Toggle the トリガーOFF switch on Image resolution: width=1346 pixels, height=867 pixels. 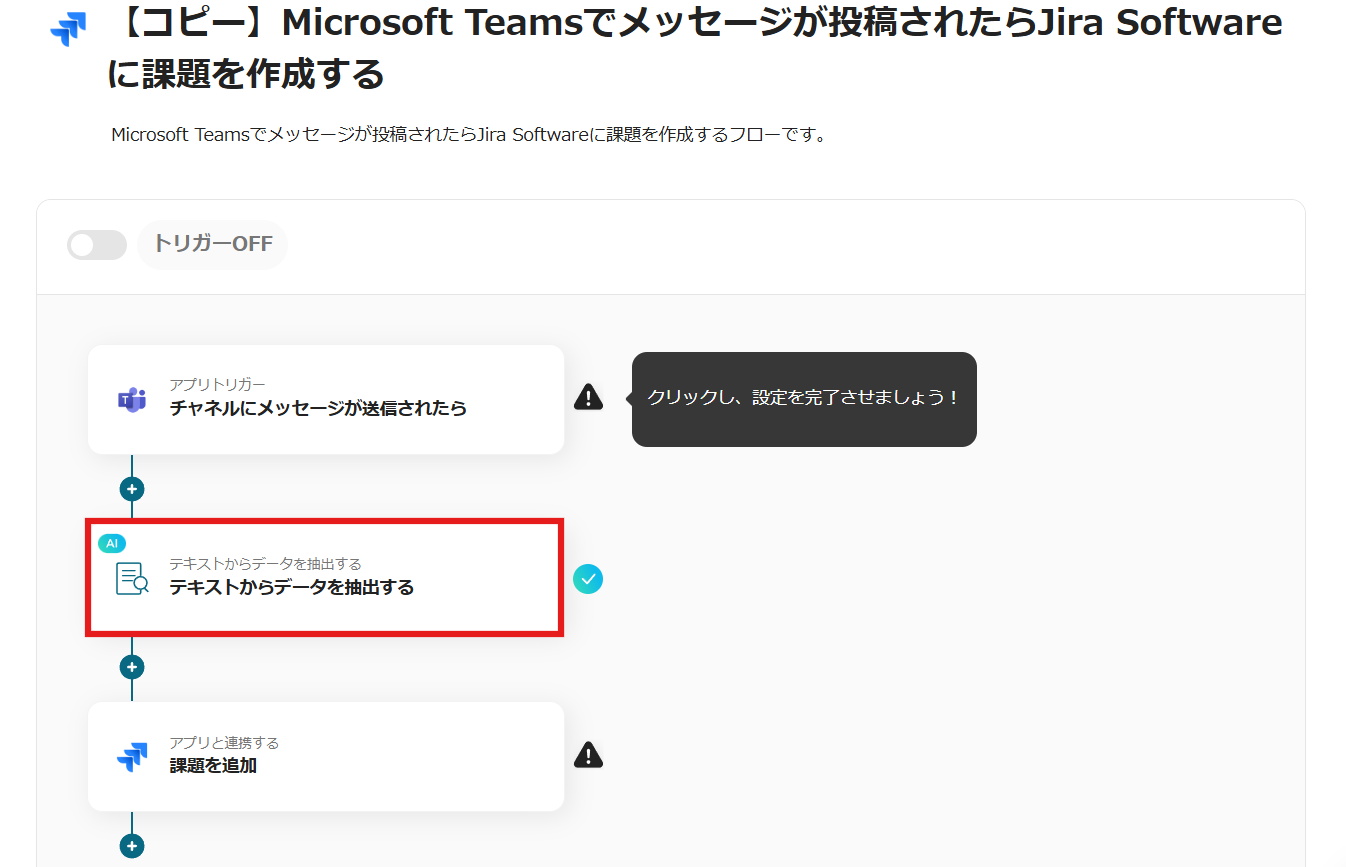tap(97, 245)
